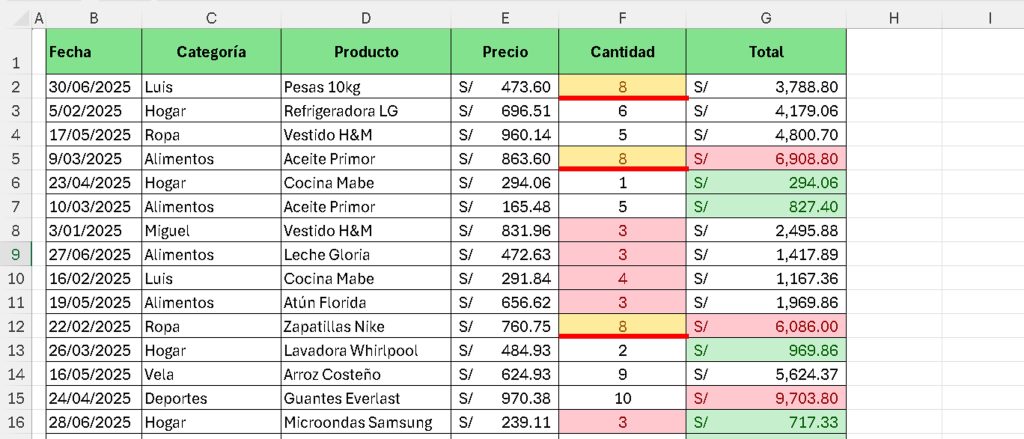Select the Zapatillas Nike product cell
Image resolution: width=1024 pixels, height=439 pixels.
coord(366,326)
